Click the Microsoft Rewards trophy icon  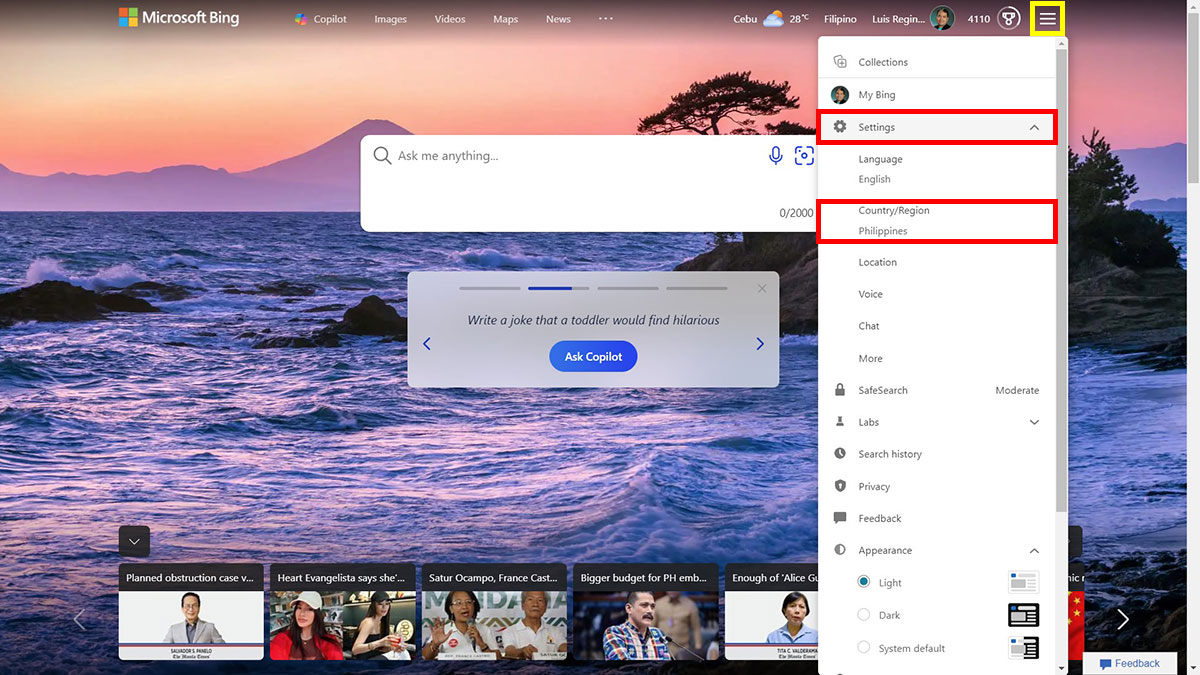pos(1008,19)
